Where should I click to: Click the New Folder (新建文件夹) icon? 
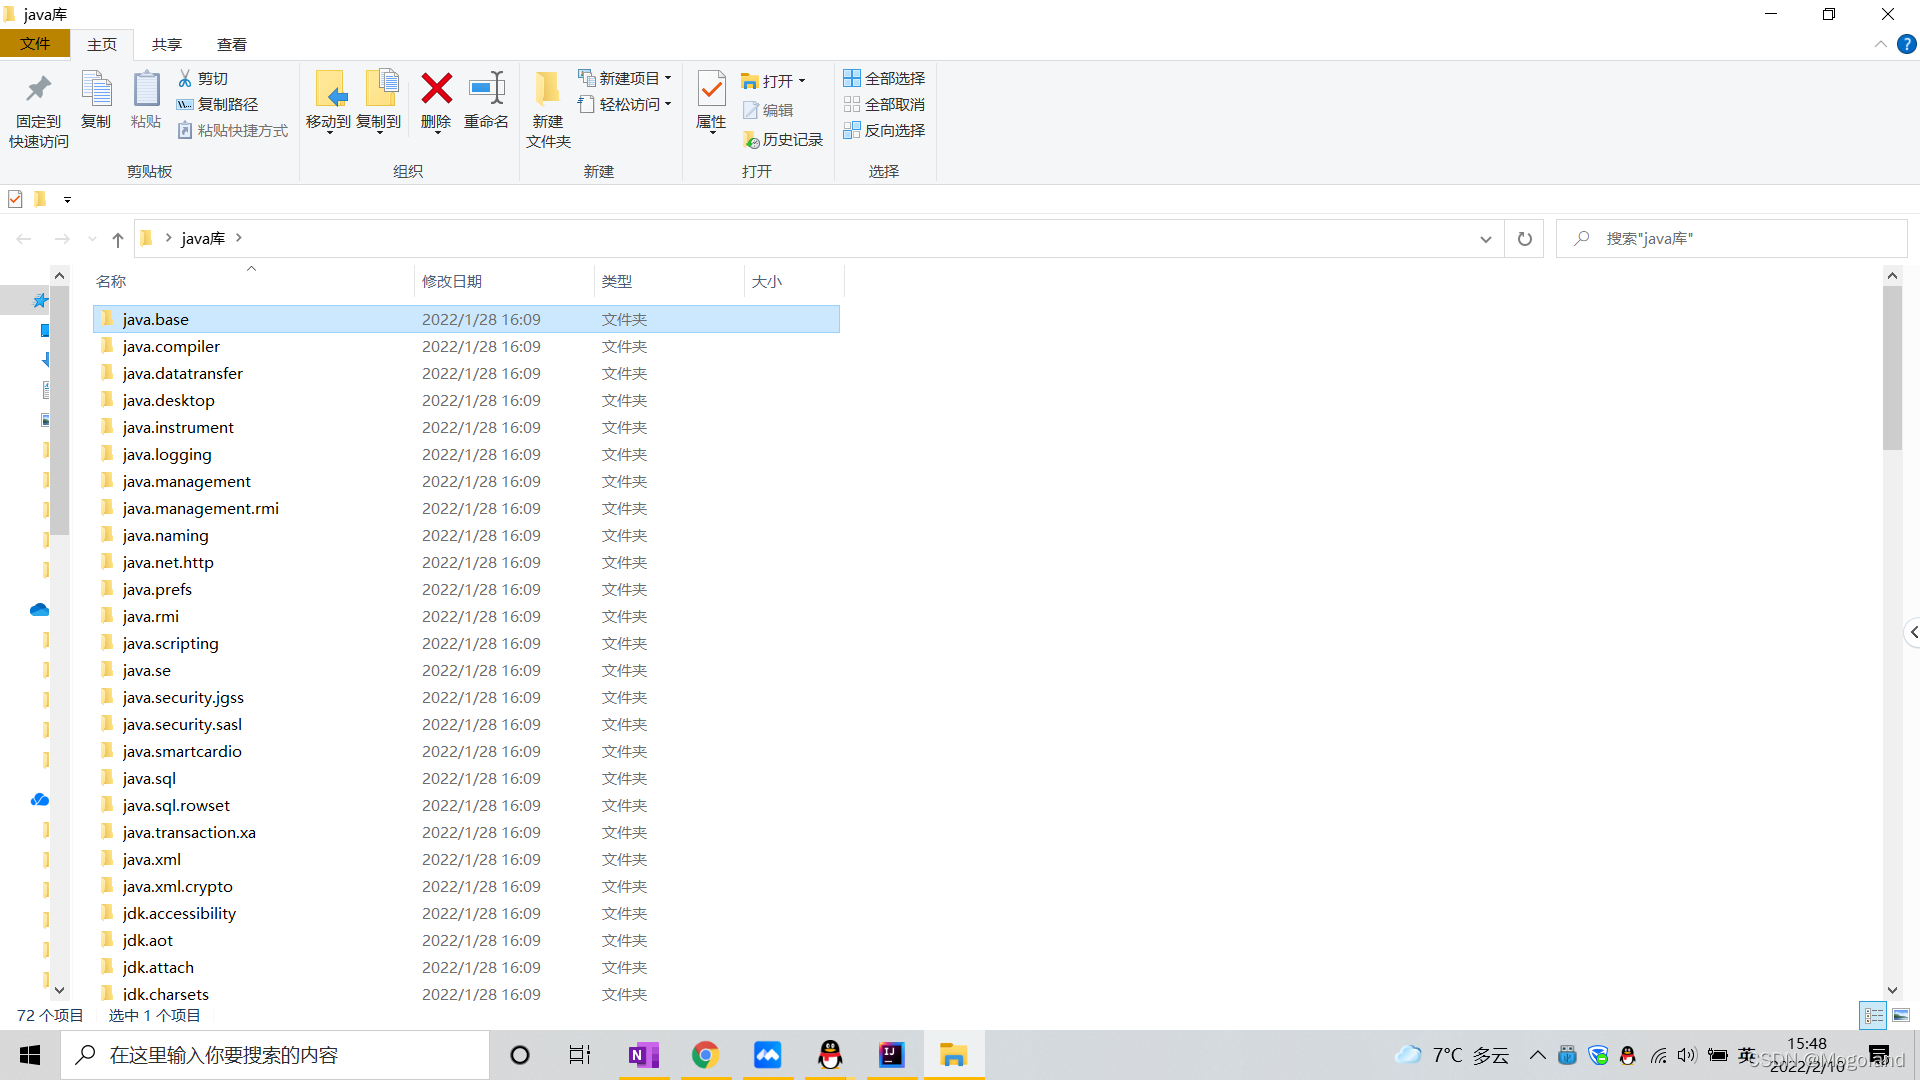547,90
